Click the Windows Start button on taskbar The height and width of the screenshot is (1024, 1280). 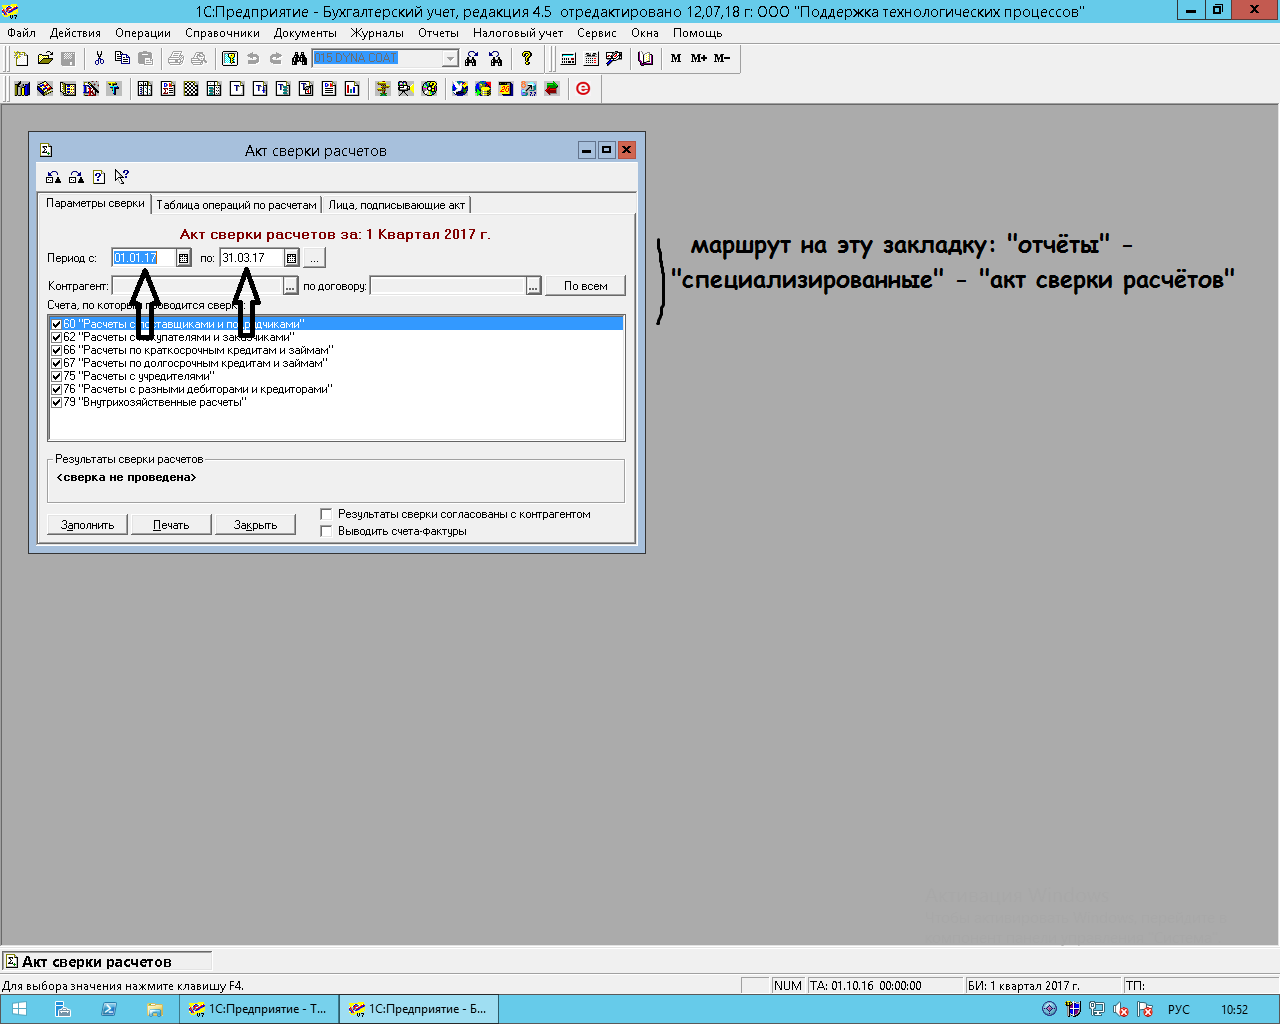tap(19, 1010)
